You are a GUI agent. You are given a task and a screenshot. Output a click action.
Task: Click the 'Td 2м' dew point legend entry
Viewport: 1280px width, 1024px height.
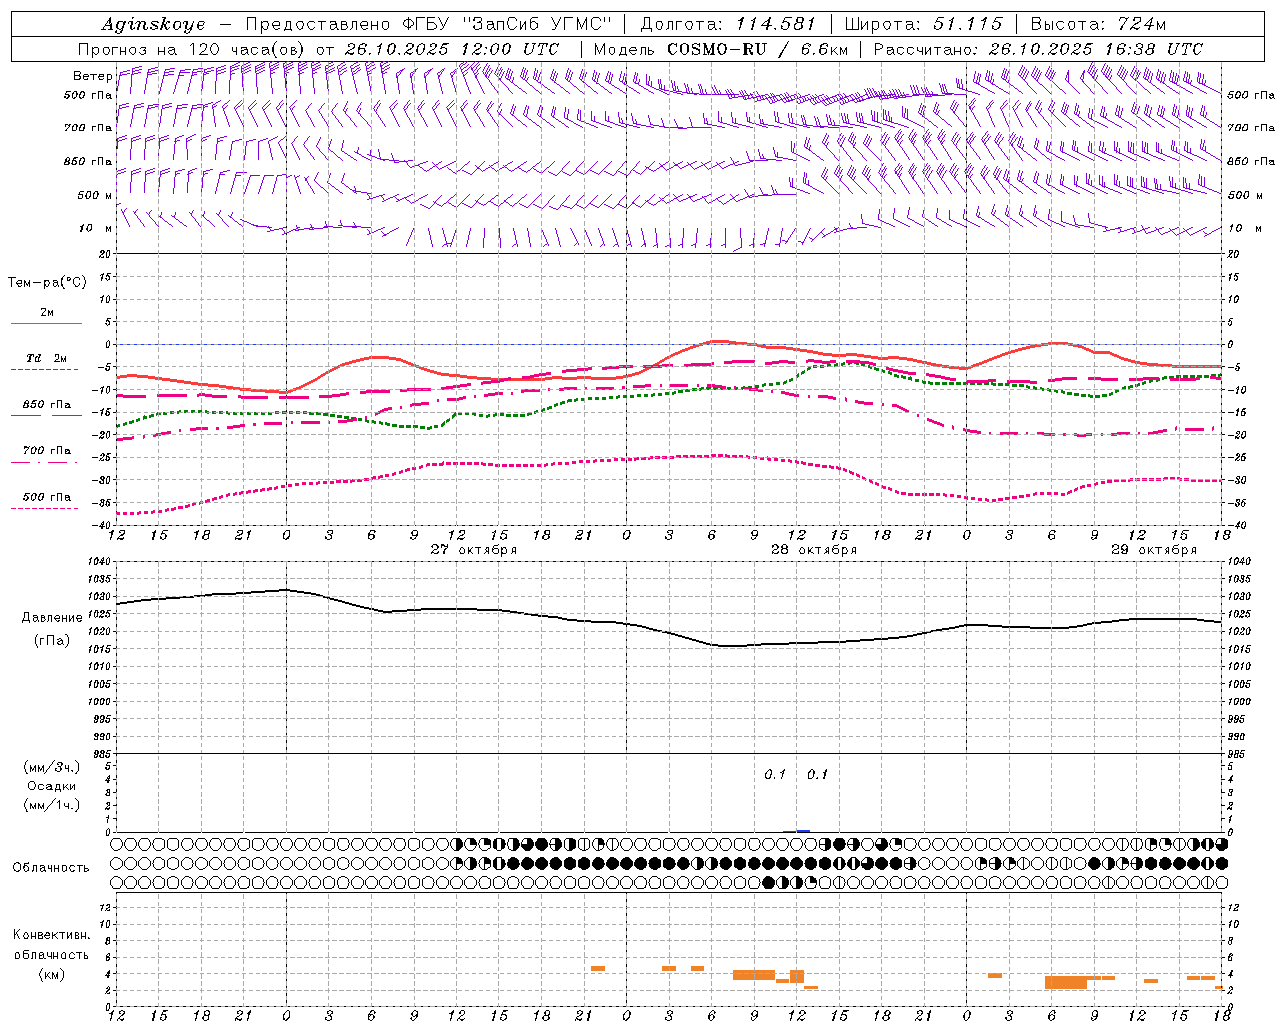47,358
